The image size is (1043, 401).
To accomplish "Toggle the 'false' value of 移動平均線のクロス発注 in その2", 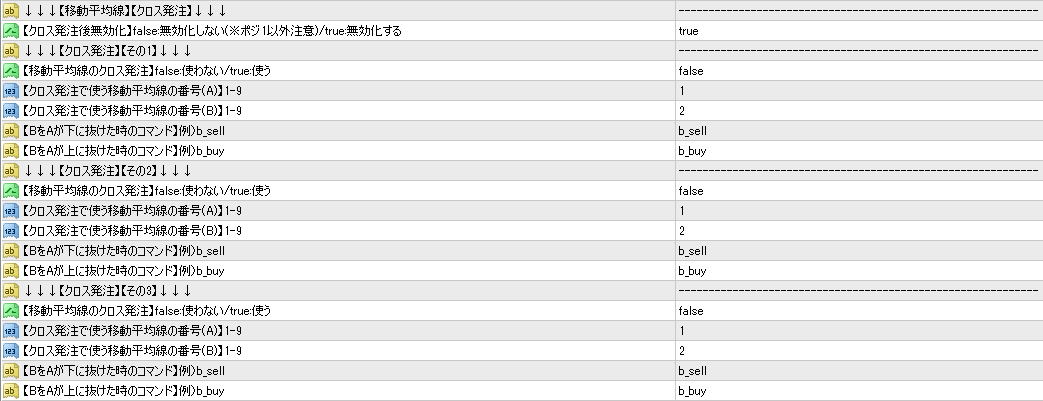I will tap(690, 191).
